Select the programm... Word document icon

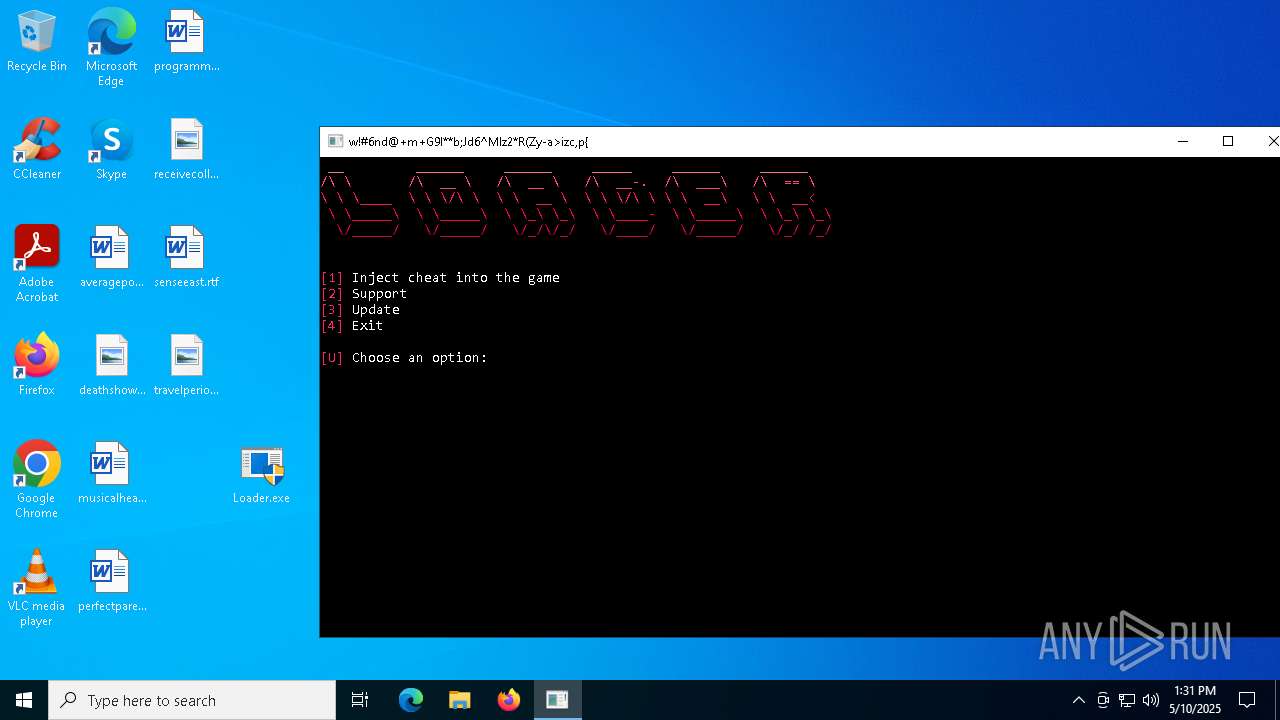(x=186, y=42)
